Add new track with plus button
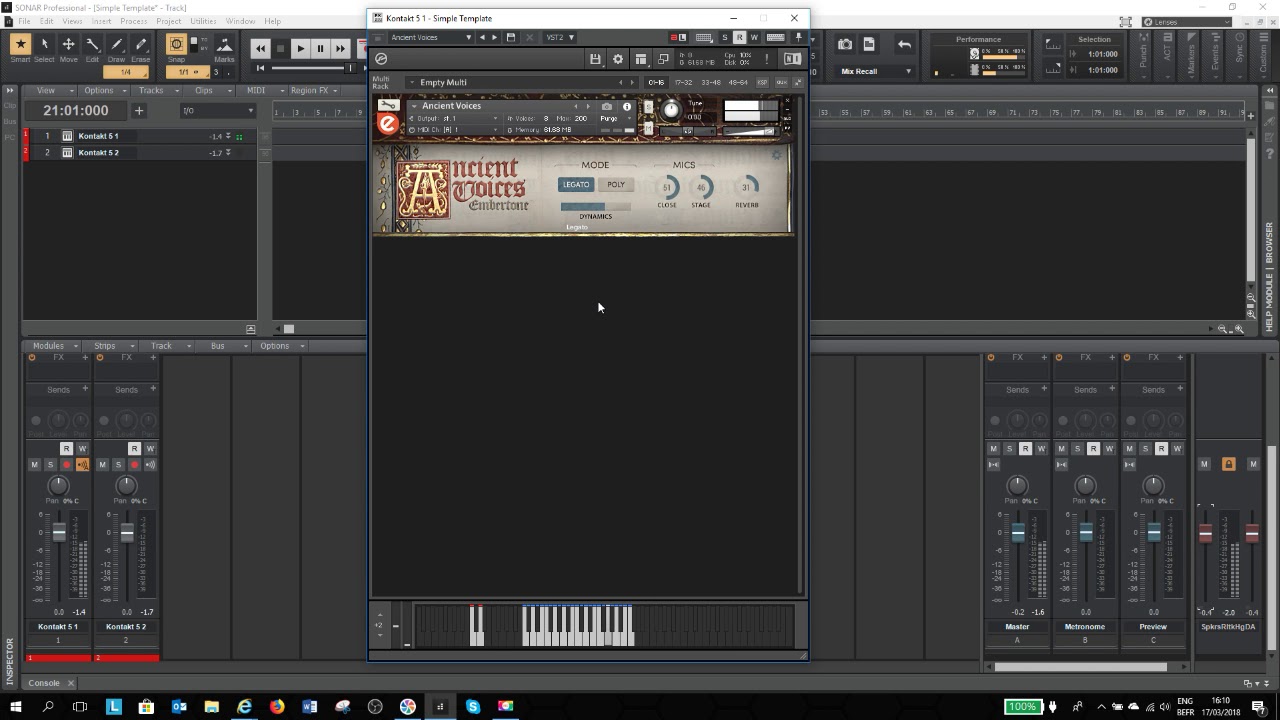Viewport: 1280px width, 720px height. pyautogui.click(x=139, y=111)
